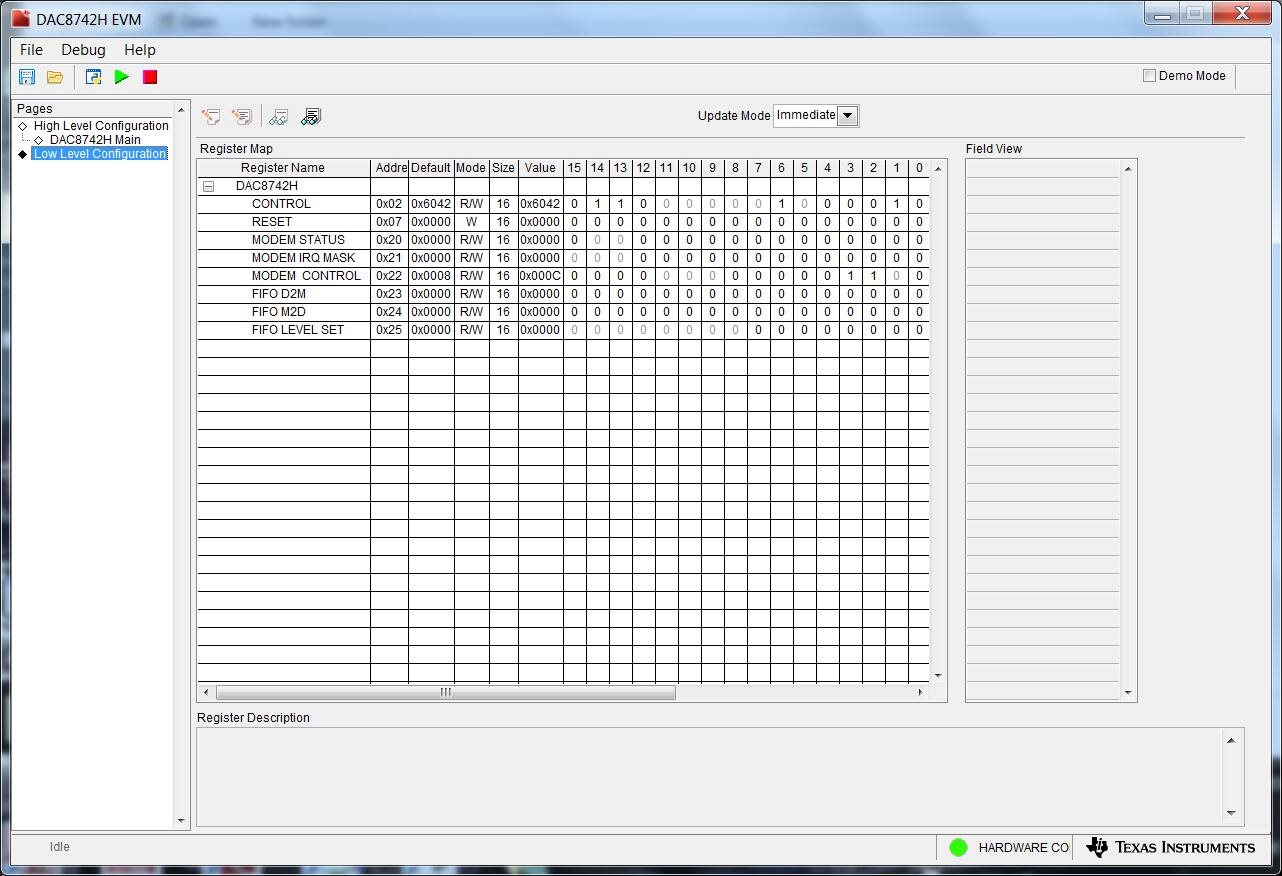Click inside the Register Description text area

pos(710,777)
